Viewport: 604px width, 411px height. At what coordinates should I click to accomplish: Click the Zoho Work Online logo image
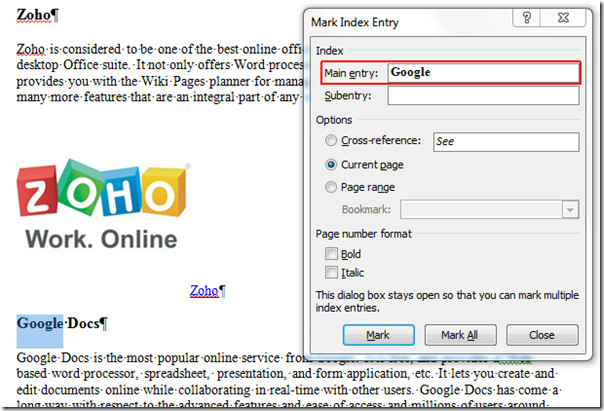click(103, 203)
